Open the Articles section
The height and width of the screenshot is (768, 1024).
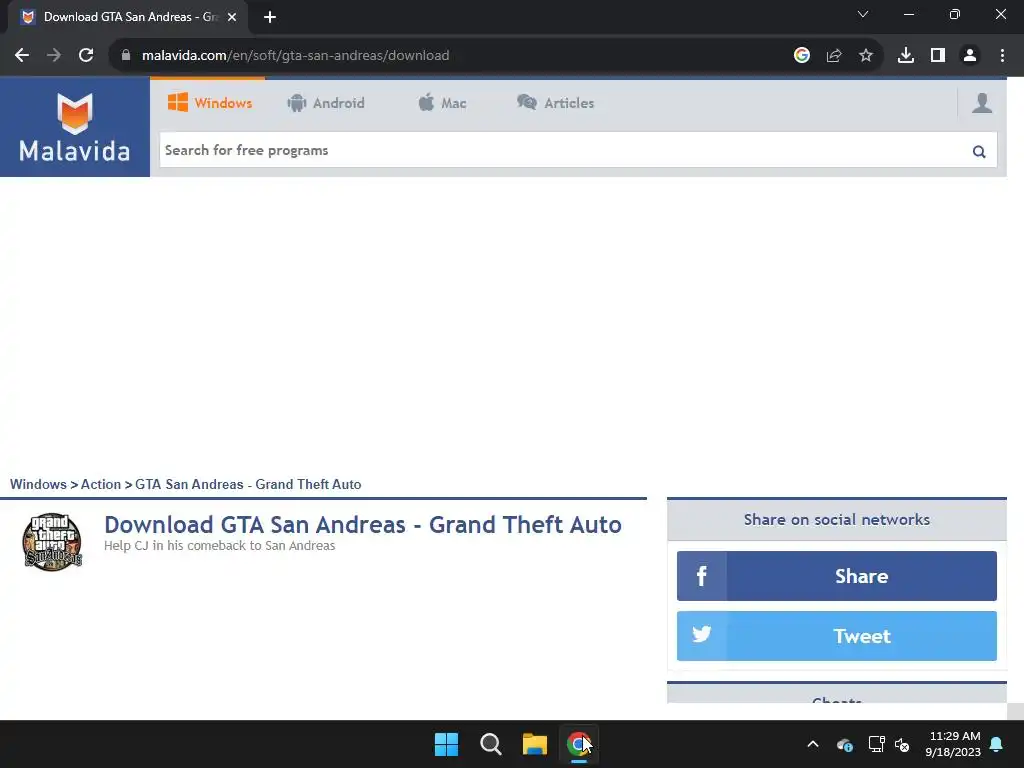click(555, 103)
